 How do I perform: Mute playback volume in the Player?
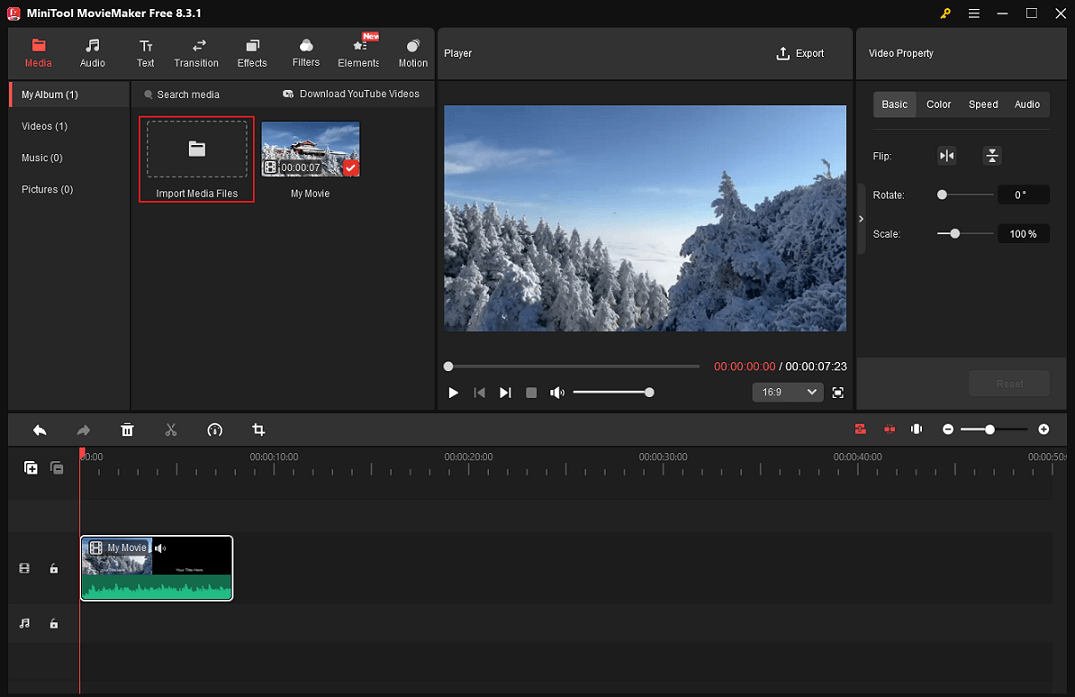[557, 392]
